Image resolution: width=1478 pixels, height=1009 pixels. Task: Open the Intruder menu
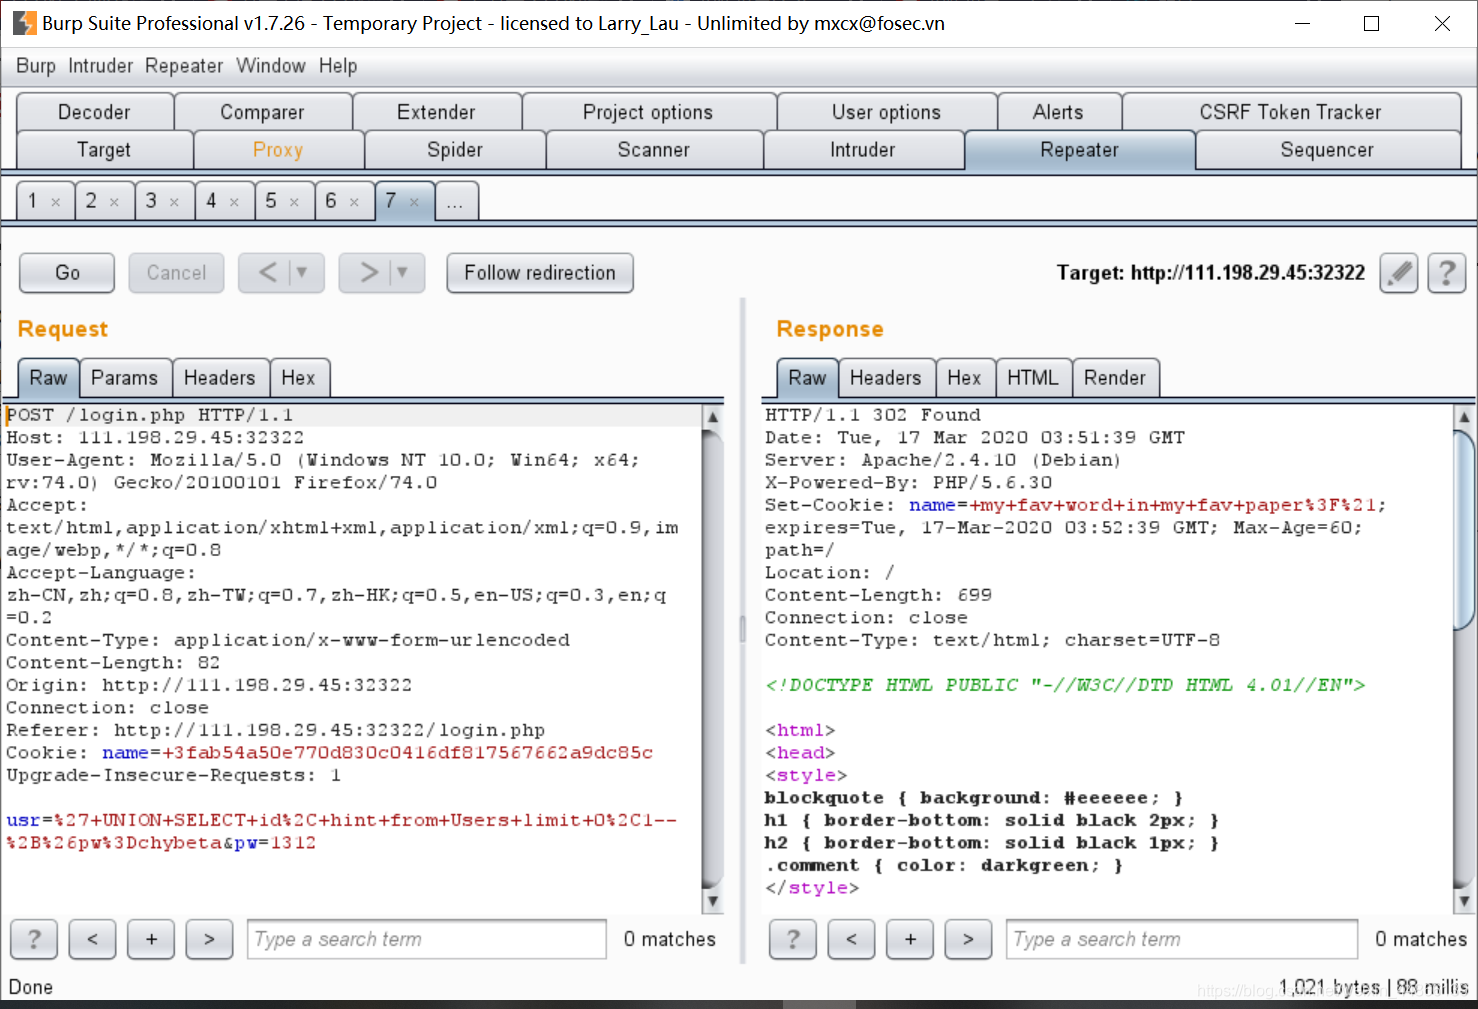(100, 66)
